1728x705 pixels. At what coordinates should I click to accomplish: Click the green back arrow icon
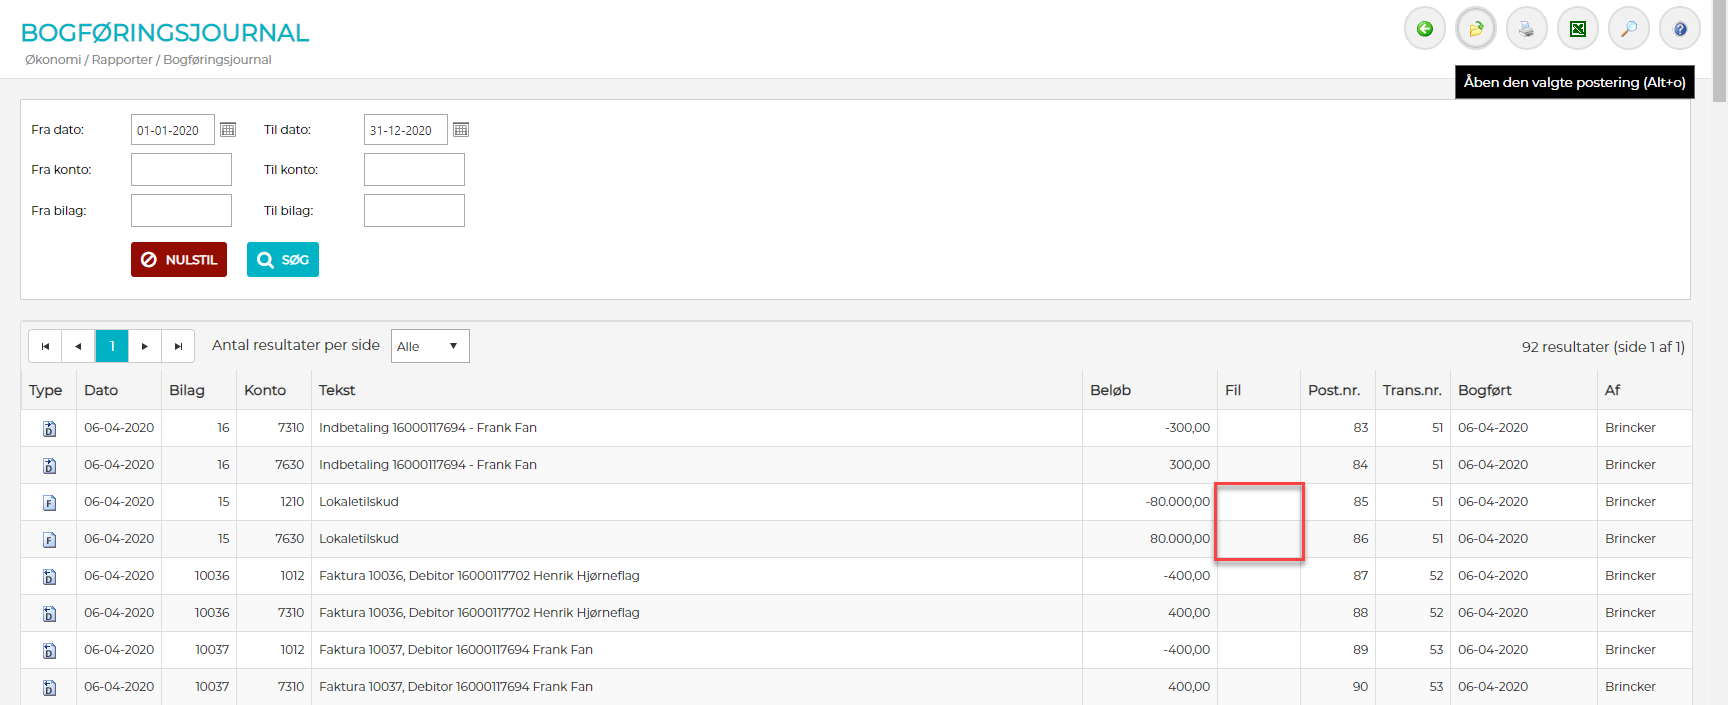click(1424, 29)
